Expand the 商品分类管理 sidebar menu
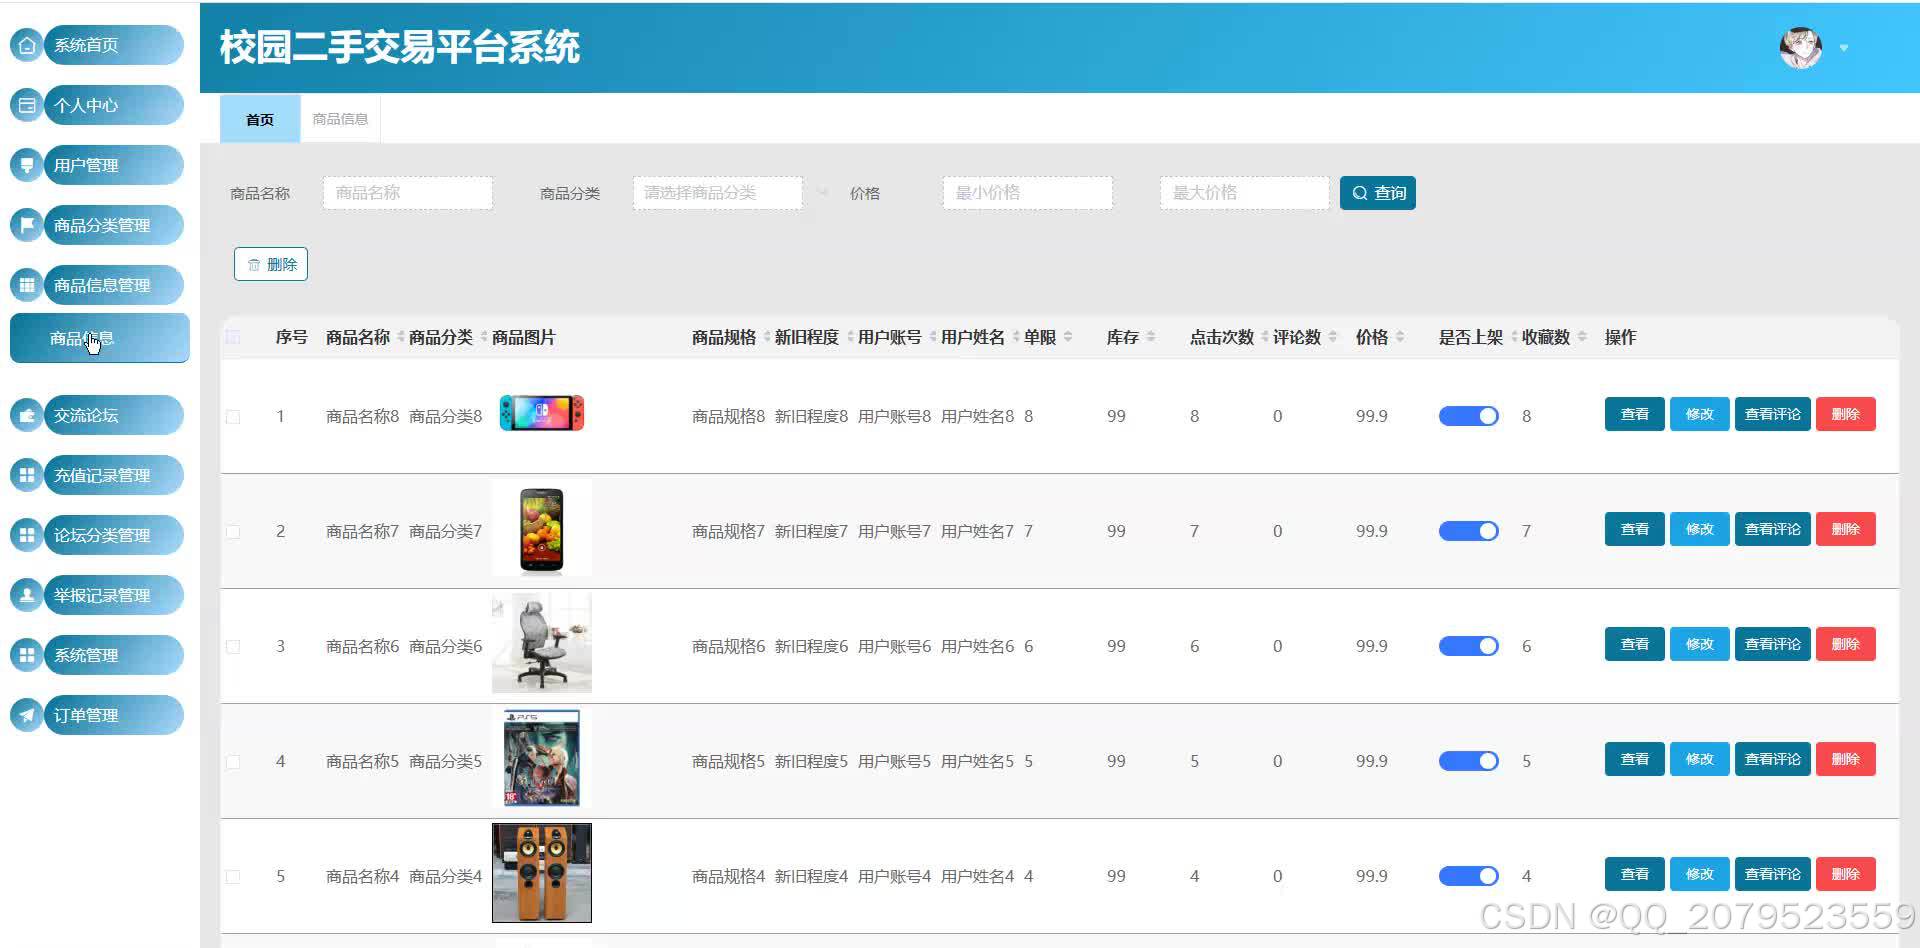This screenshot has height=948, width=1920. [114, 225]
